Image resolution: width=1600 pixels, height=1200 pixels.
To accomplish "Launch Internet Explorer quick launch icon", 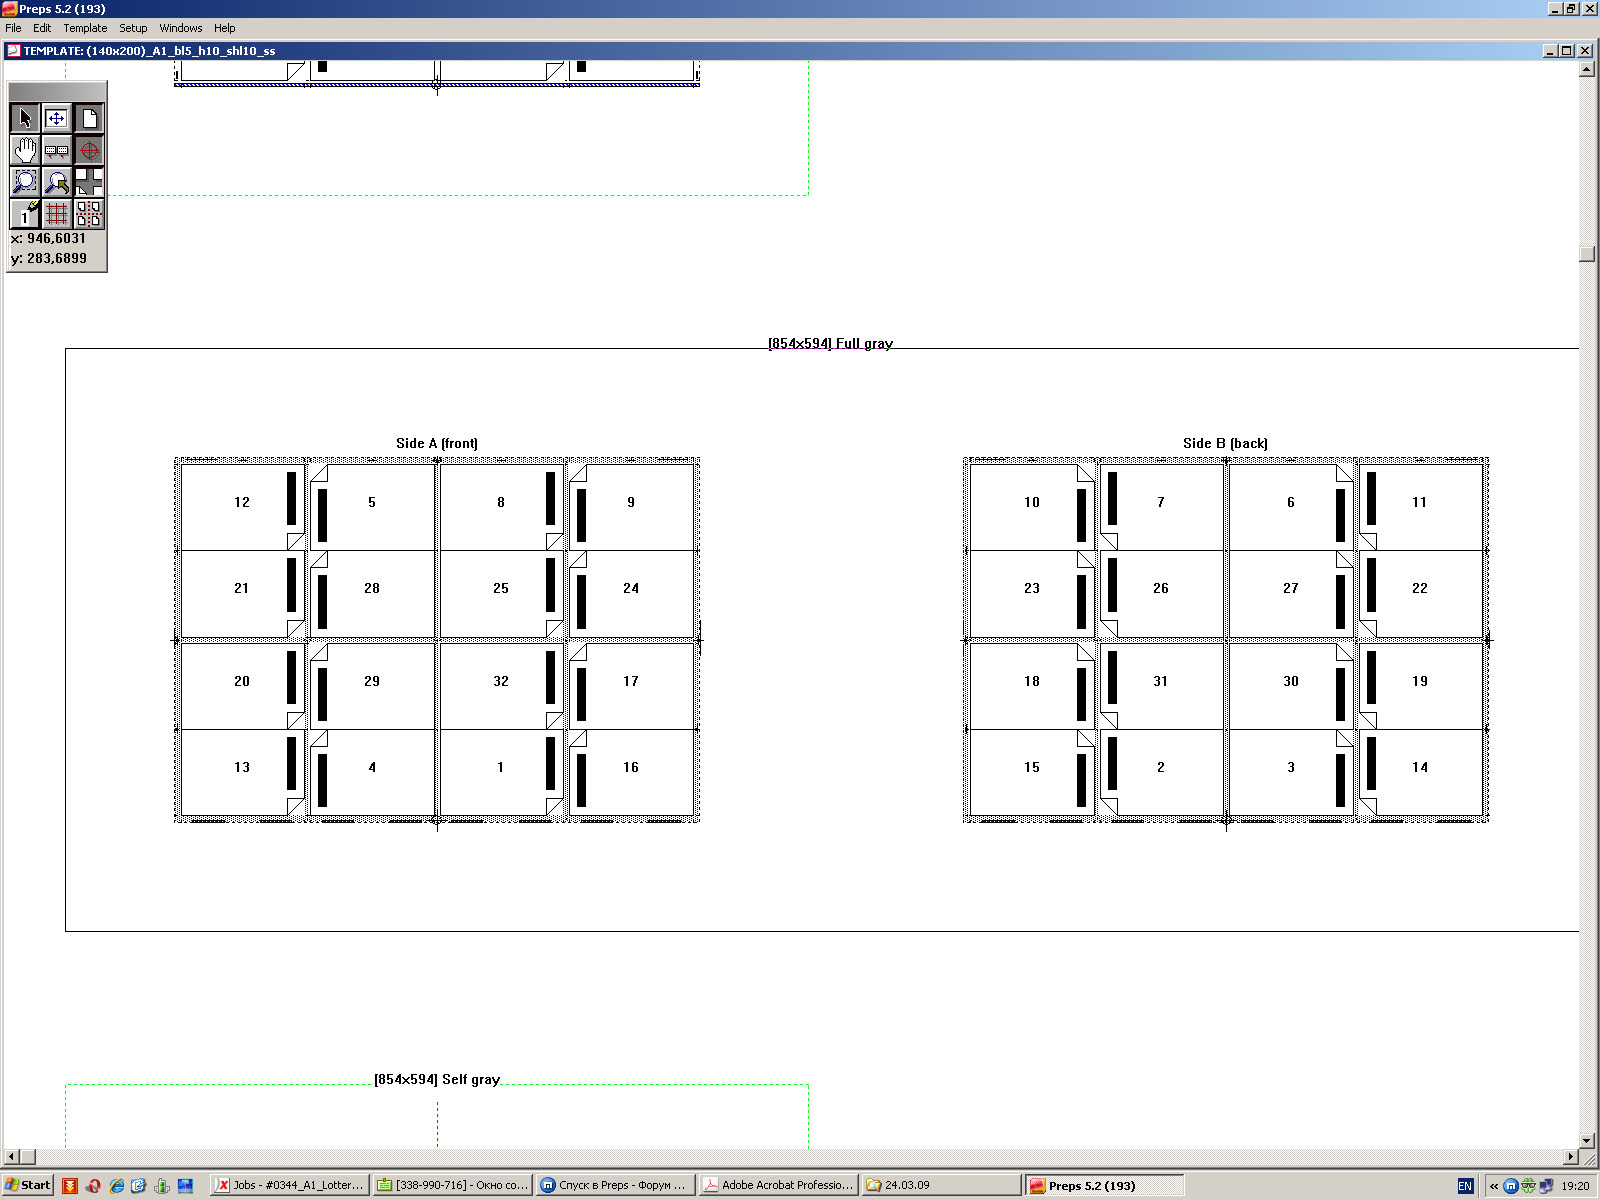I will point(116,1185).
